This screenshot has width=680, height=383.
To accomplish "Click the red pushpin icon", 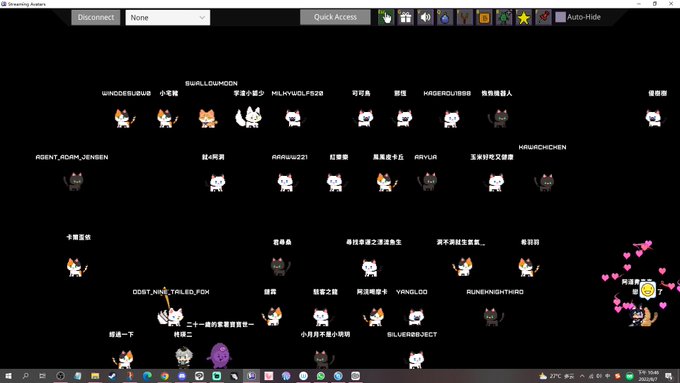I will point(543,17).
